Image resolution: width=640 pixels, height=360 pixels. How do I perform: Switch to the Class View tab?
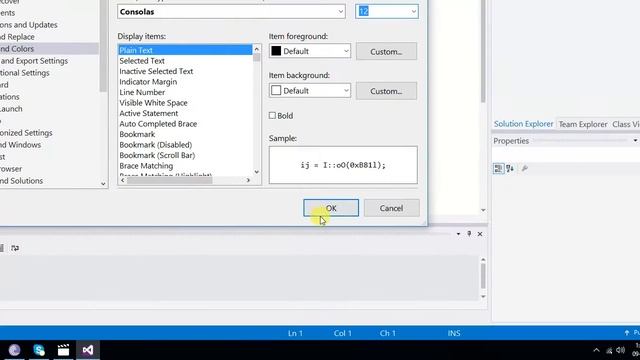(x=626, y=124)
